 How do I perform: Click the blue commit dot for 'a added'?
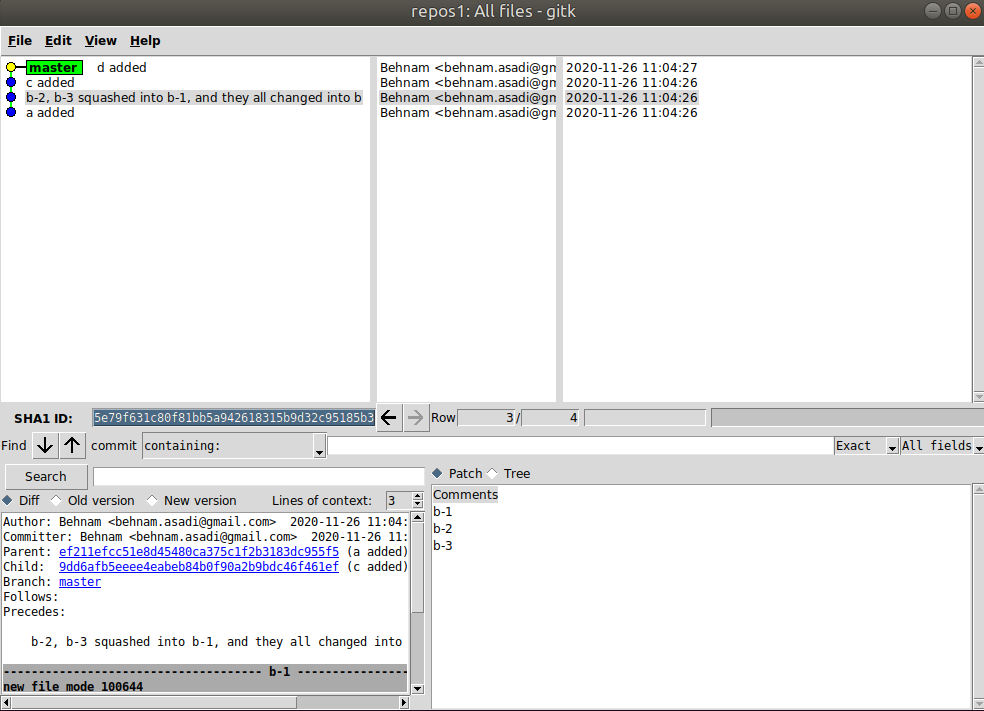point(11,113)
